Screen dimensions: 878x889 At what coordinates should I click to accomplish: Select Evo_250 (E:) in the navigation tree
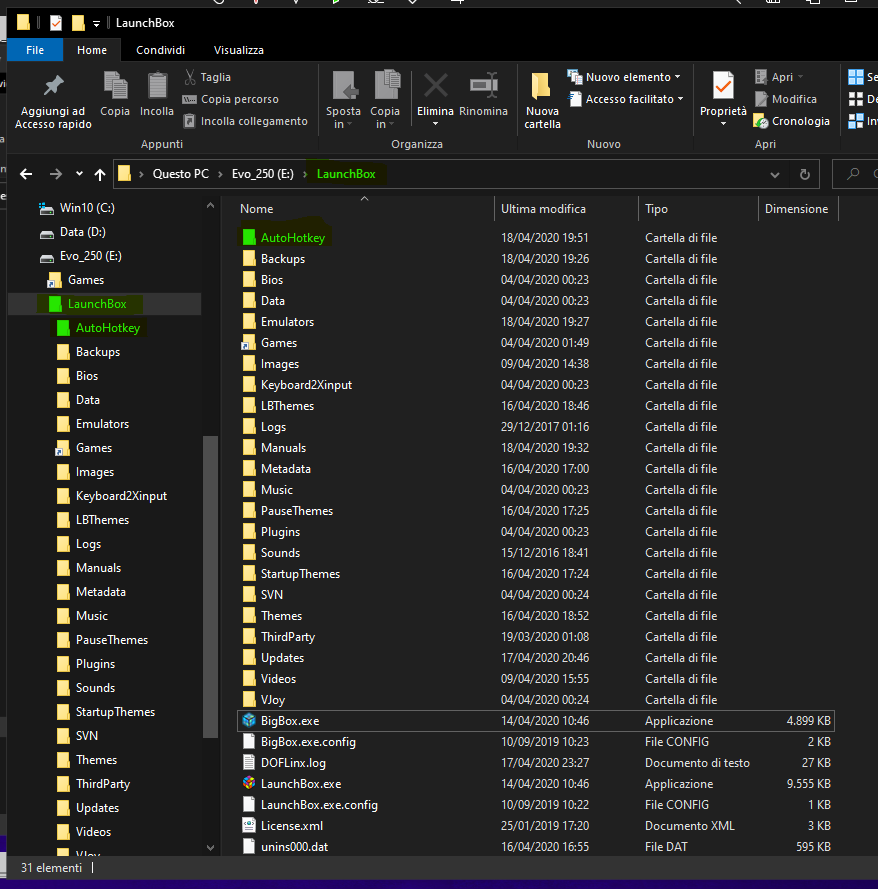coord(90,256)
